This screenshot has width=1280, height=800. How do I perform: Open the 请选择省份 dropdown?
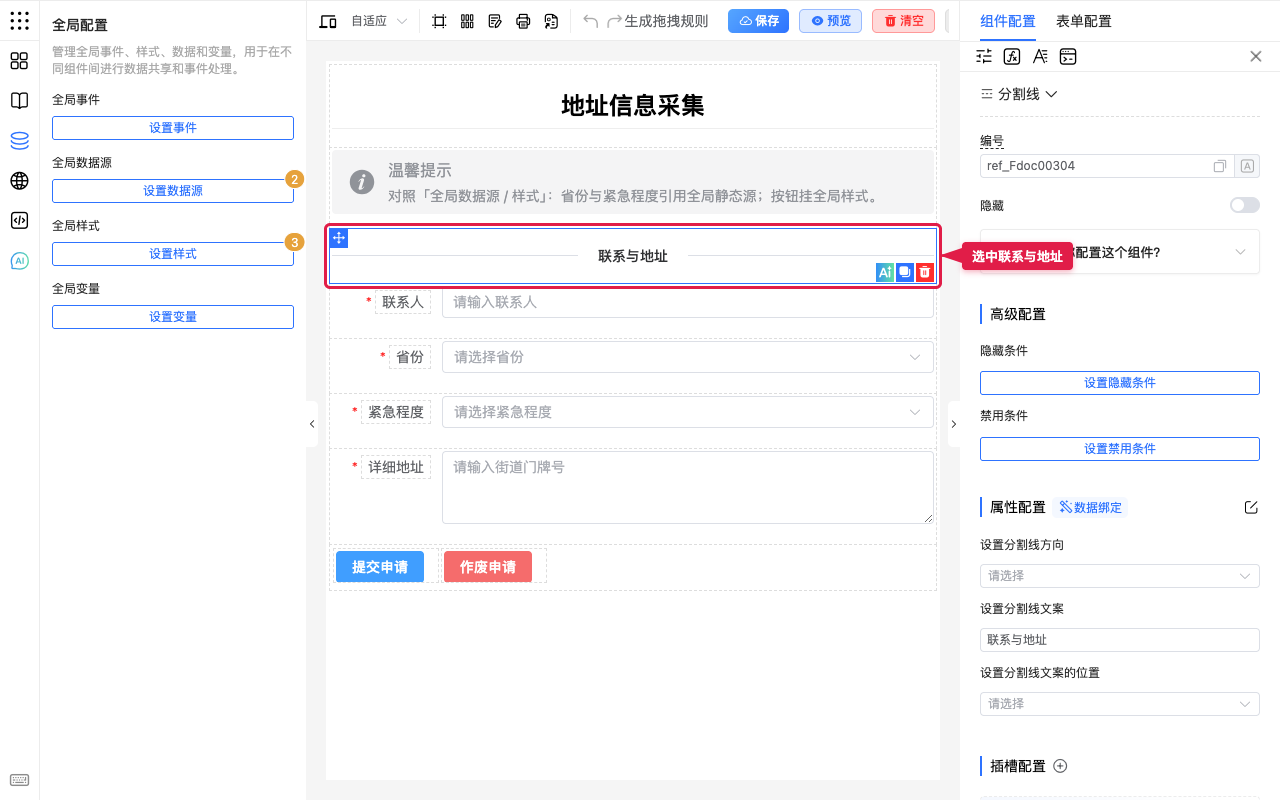pyautogui.click(x=688, y=357)
